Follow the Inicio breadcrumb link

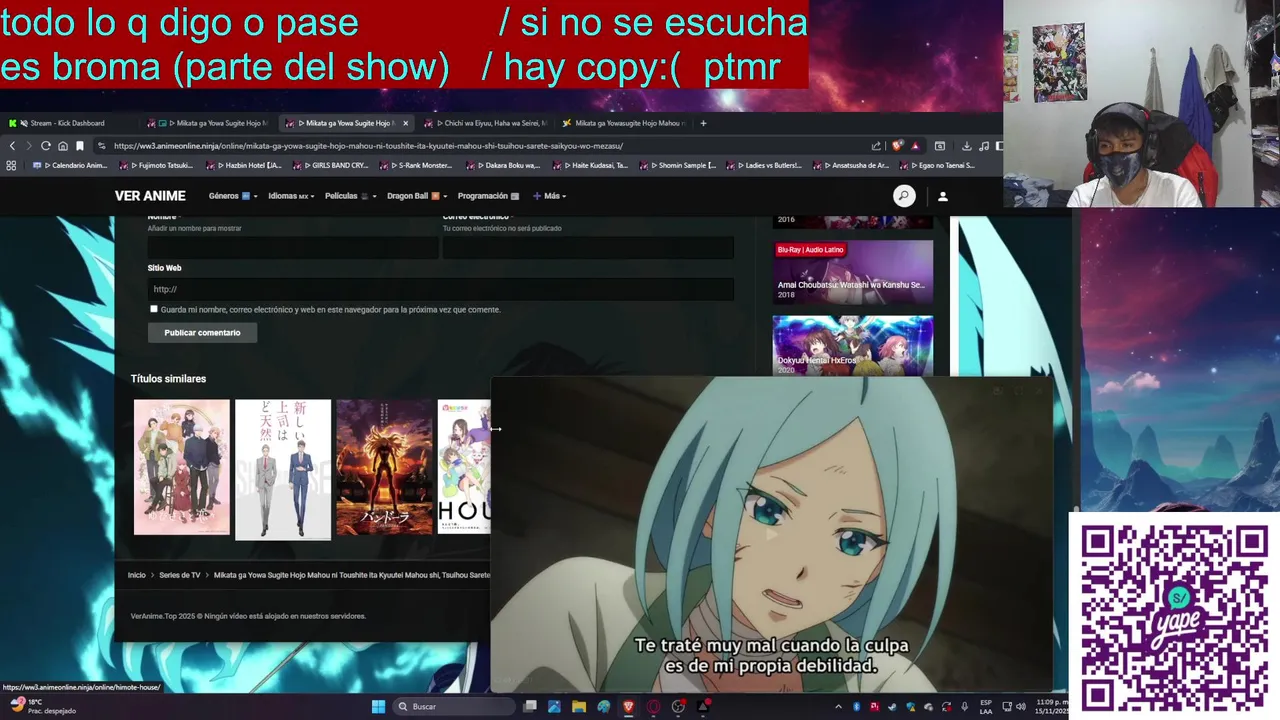(x=137, y=575)
